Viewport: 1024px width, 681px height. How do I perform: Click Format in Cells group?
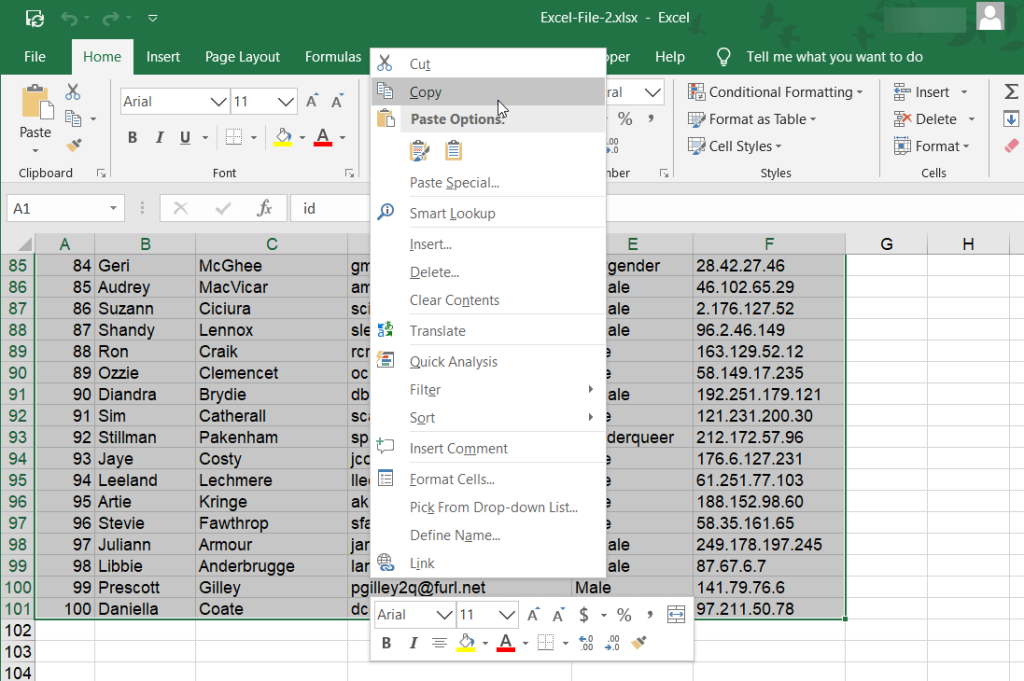(x=931, y=146)
